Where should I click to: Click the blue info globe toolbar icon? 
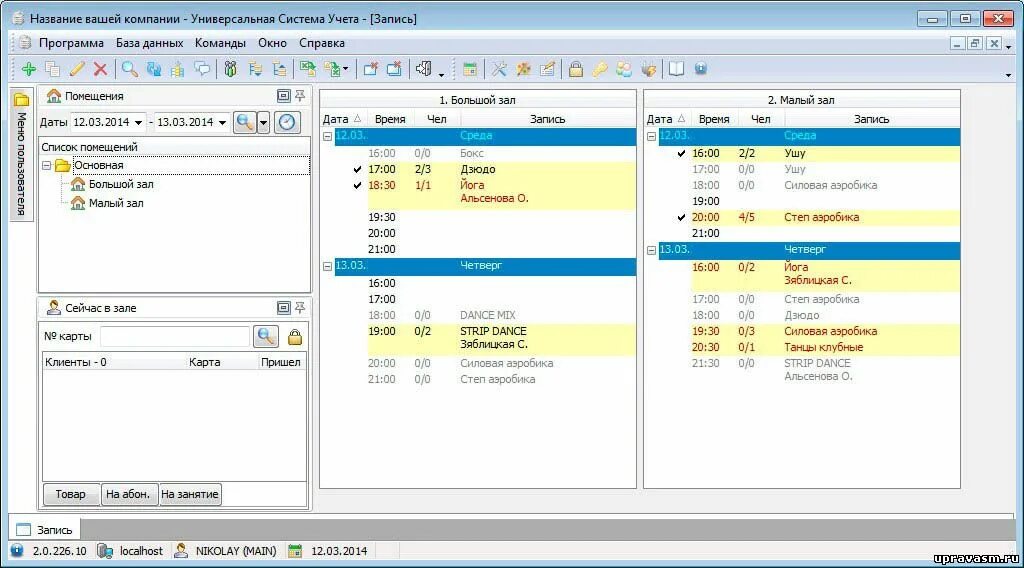[x=701, y=69]
